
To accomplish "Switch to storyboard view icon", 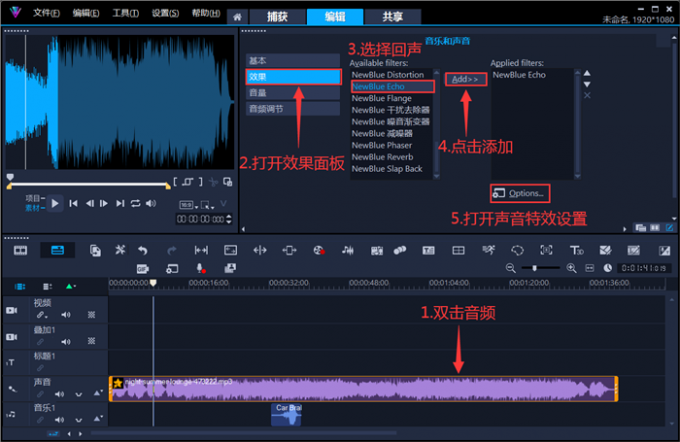I will click(x=18, y=250).
